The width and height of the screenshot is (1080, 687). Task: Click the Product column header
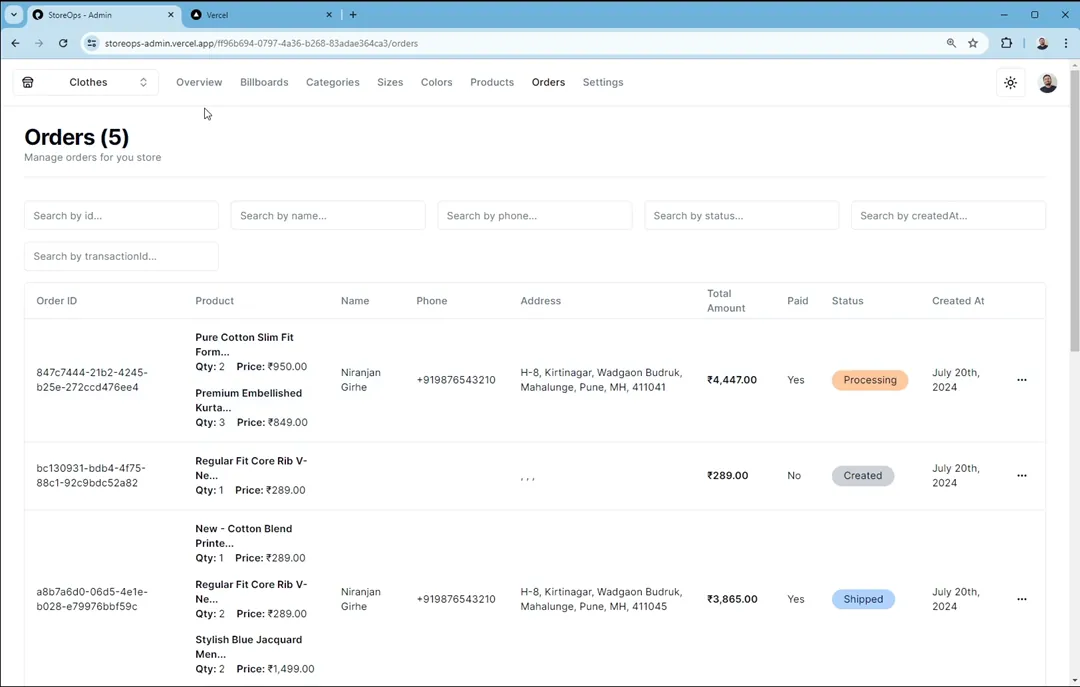214,300
